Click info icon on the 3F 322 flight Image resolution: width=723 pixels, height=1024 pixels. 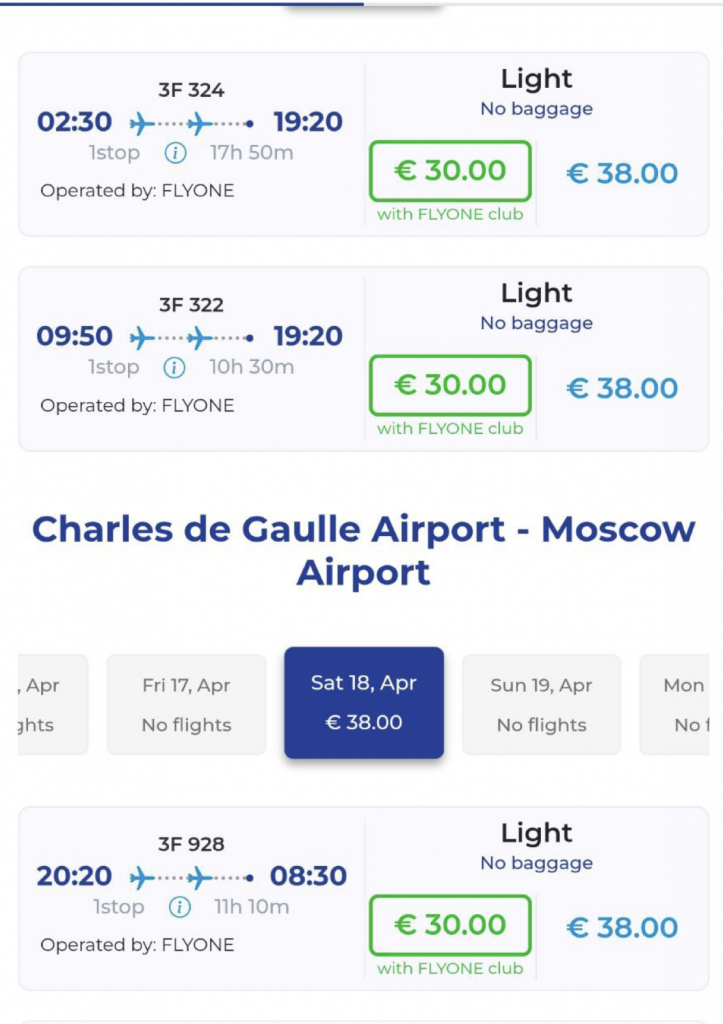174,367
